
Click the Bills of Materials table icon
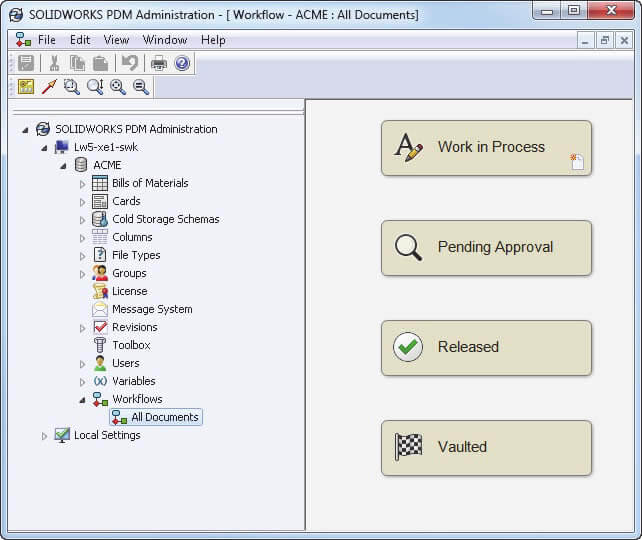[100, 183]
